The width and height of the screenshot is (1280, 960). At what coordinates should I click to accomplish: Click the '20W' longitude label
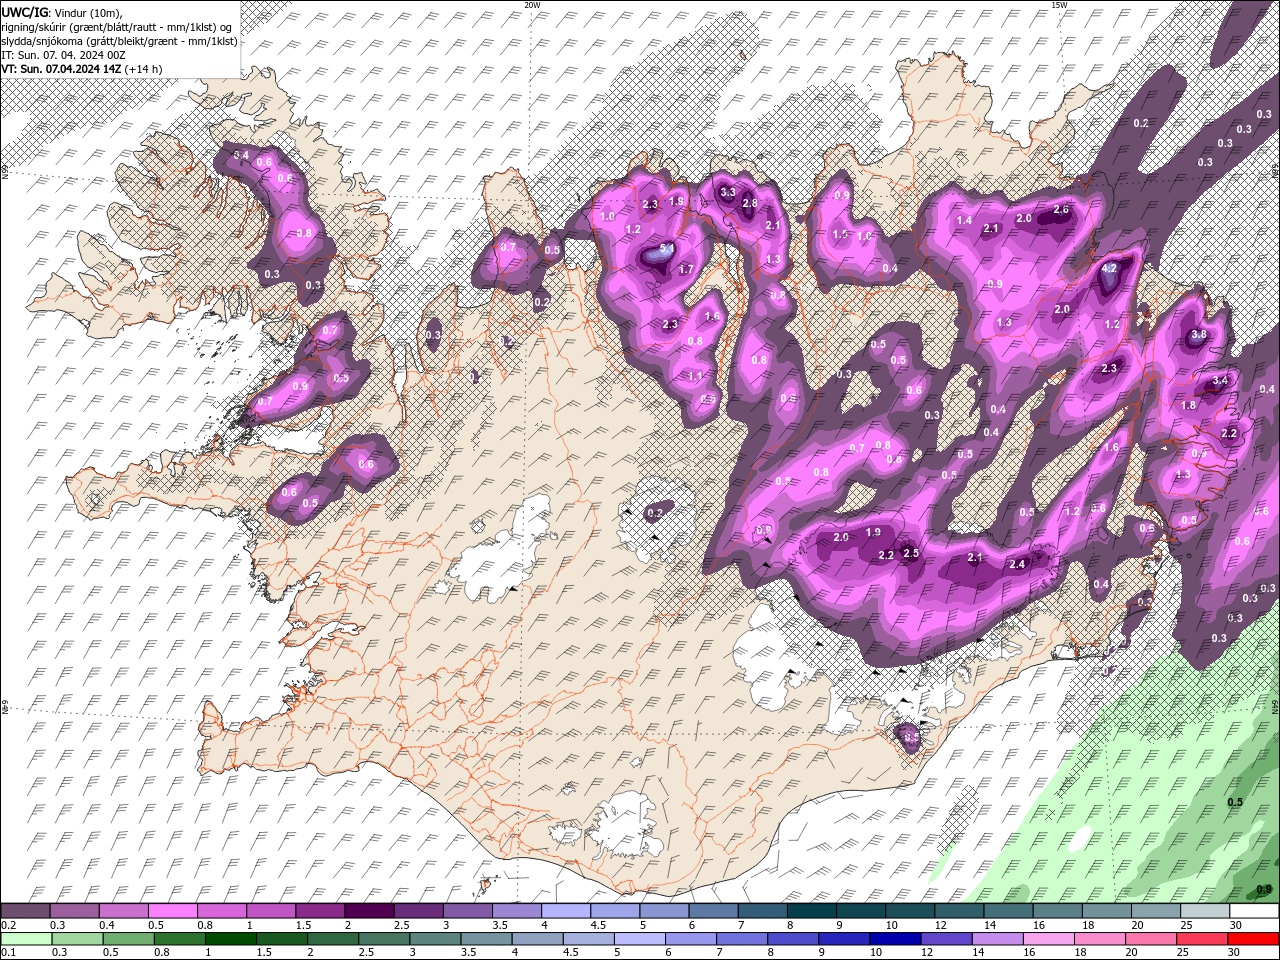pos(532,5)
